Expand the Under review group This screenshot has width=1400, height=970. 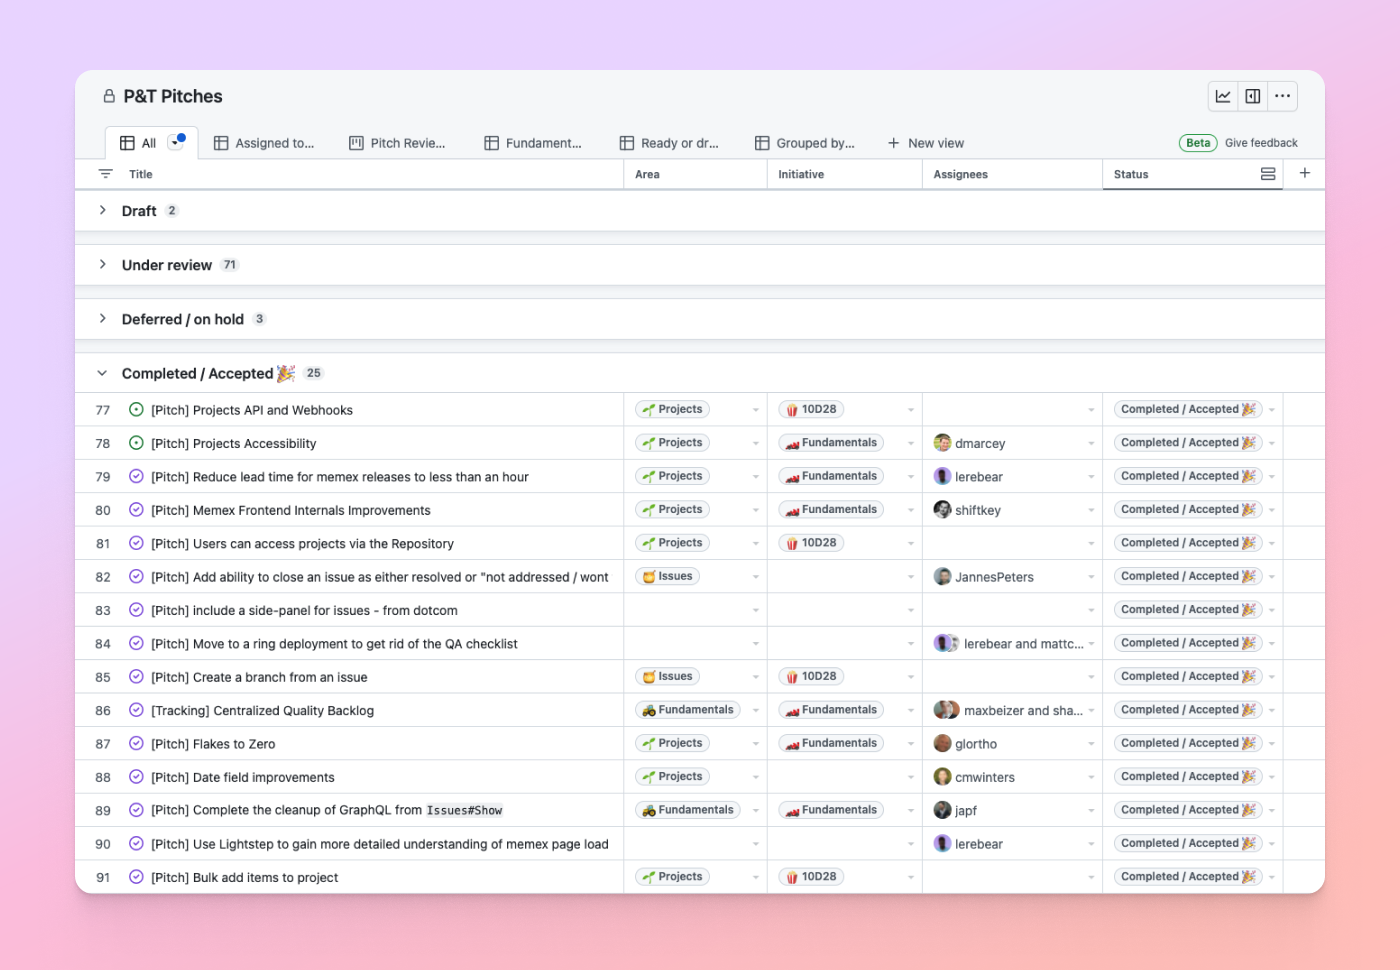[102, 264]
